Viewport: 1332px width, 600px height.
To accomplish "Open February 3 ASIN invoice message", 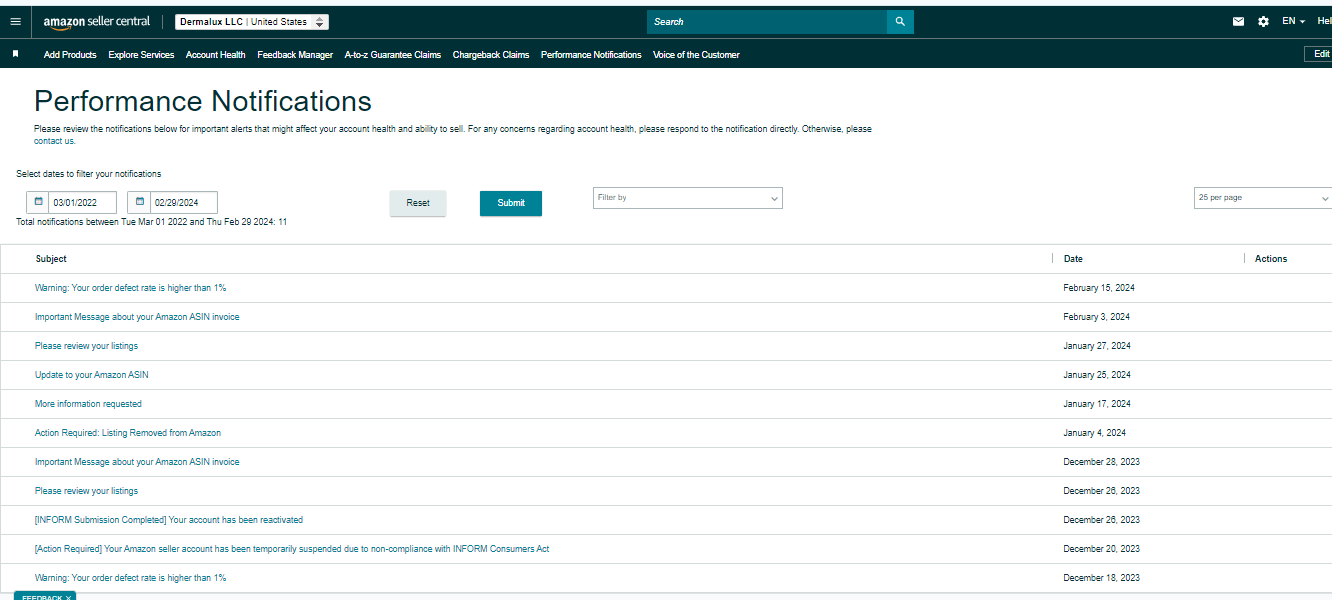I will coord(137,317).
